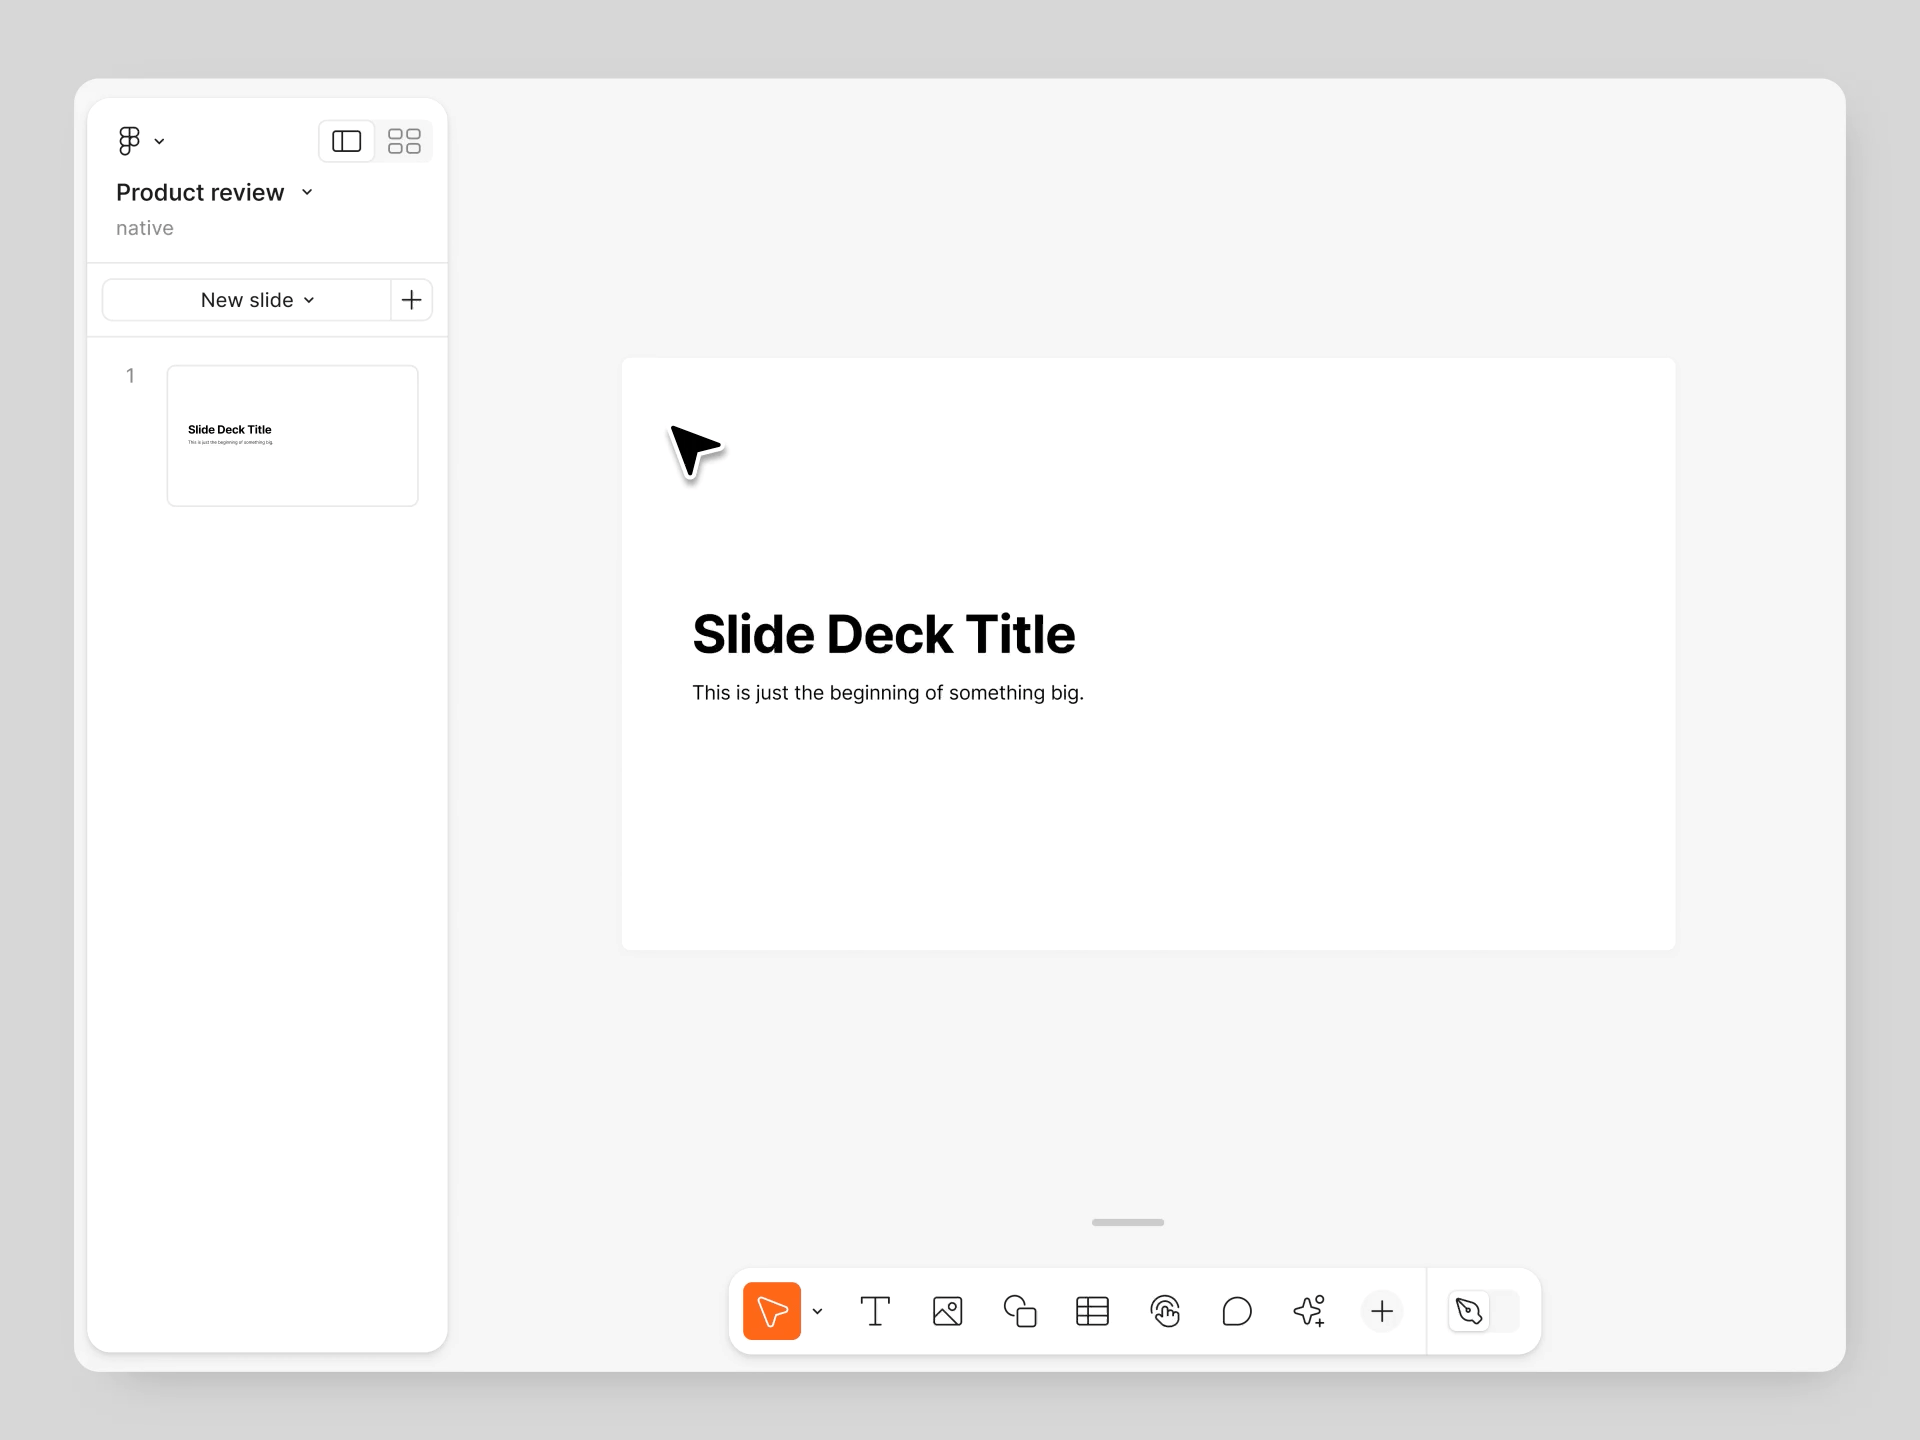Expand the chevron beside Figma logo
The image size is (1920, 1440).
point(160,142)
